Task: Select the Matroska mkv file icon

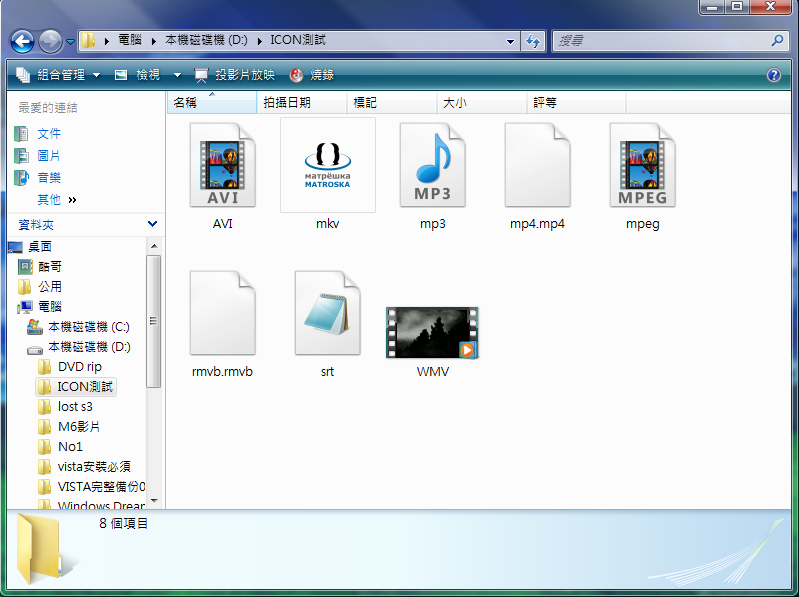Action: [328, 166]
